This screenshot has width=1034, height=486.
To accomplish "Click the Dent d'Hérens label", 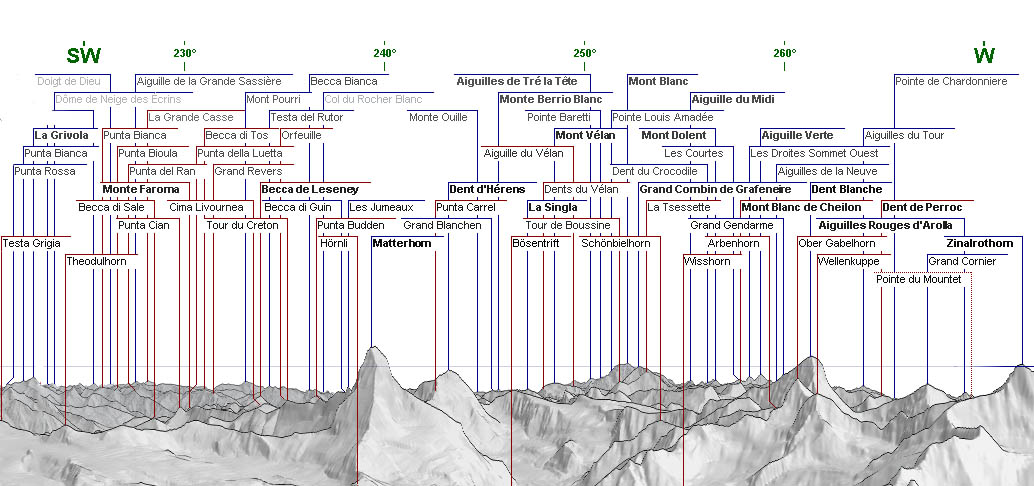I will click(x=486, y=189).
